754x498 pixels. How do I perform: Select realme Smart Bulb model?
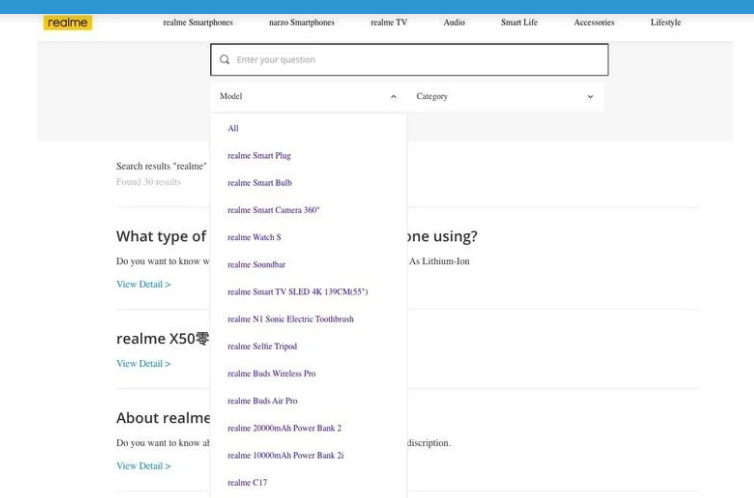pos(260,183)
